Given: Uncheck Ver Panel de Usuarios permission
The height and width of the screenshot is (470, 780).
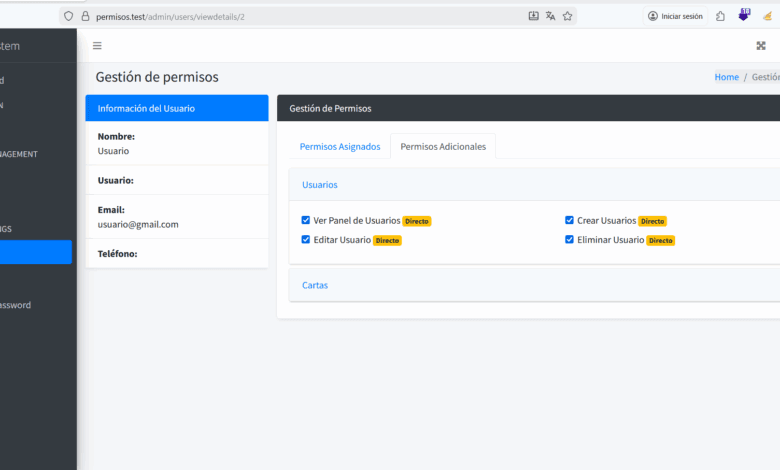Looking at the screenshot, I should [x=306, y=220].
